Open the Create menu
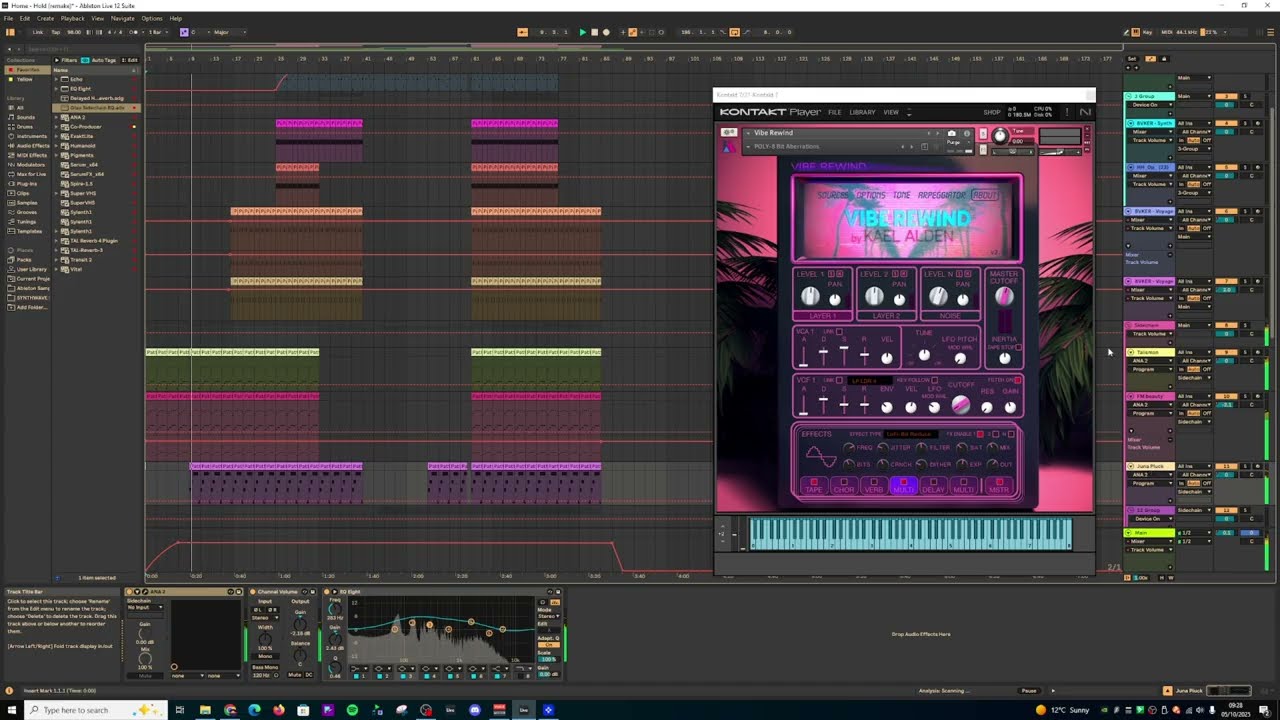This screenshot has height=720, width=1280. click(x=45, y=18)
